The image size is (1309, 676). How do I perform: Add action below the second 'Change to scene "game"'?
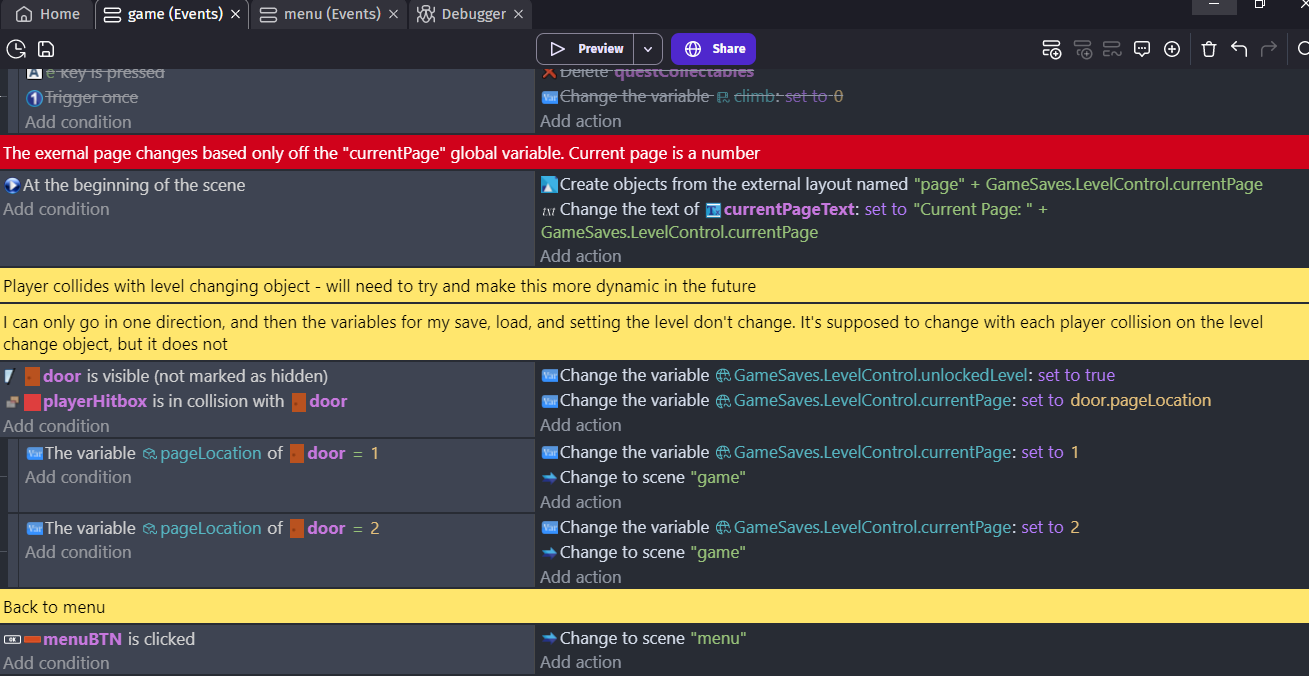pyautogui.click(x=581, y=577)
